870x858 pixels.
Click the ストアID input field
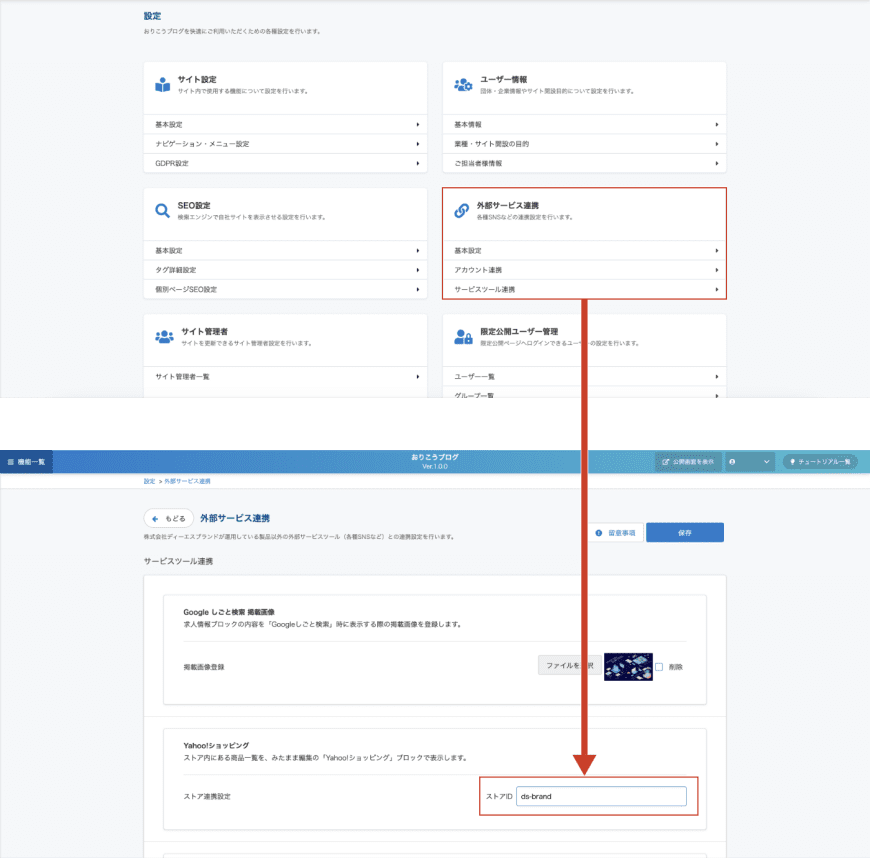(601, 796)
